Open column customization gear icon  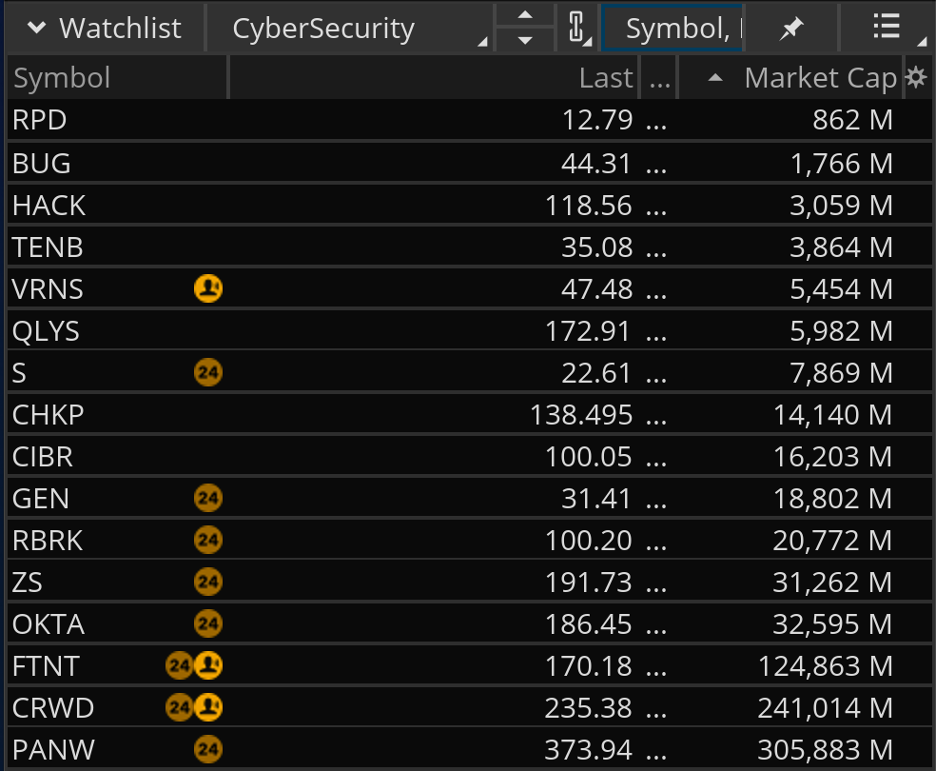click(x=916, y=78)
